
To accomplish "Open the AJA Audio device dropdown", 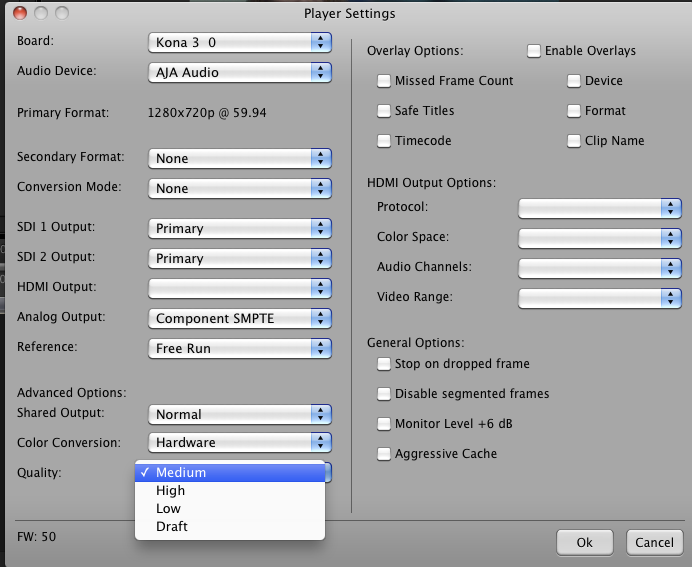I will tap(240, 72).
